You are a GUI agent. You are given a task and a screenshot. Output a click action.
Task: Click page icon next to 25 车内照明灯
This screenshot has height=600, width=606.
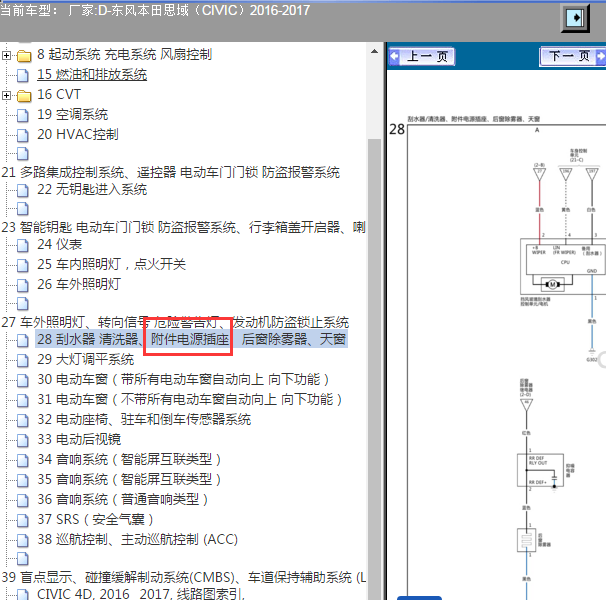pyautogui.click(x=23, y=266)
